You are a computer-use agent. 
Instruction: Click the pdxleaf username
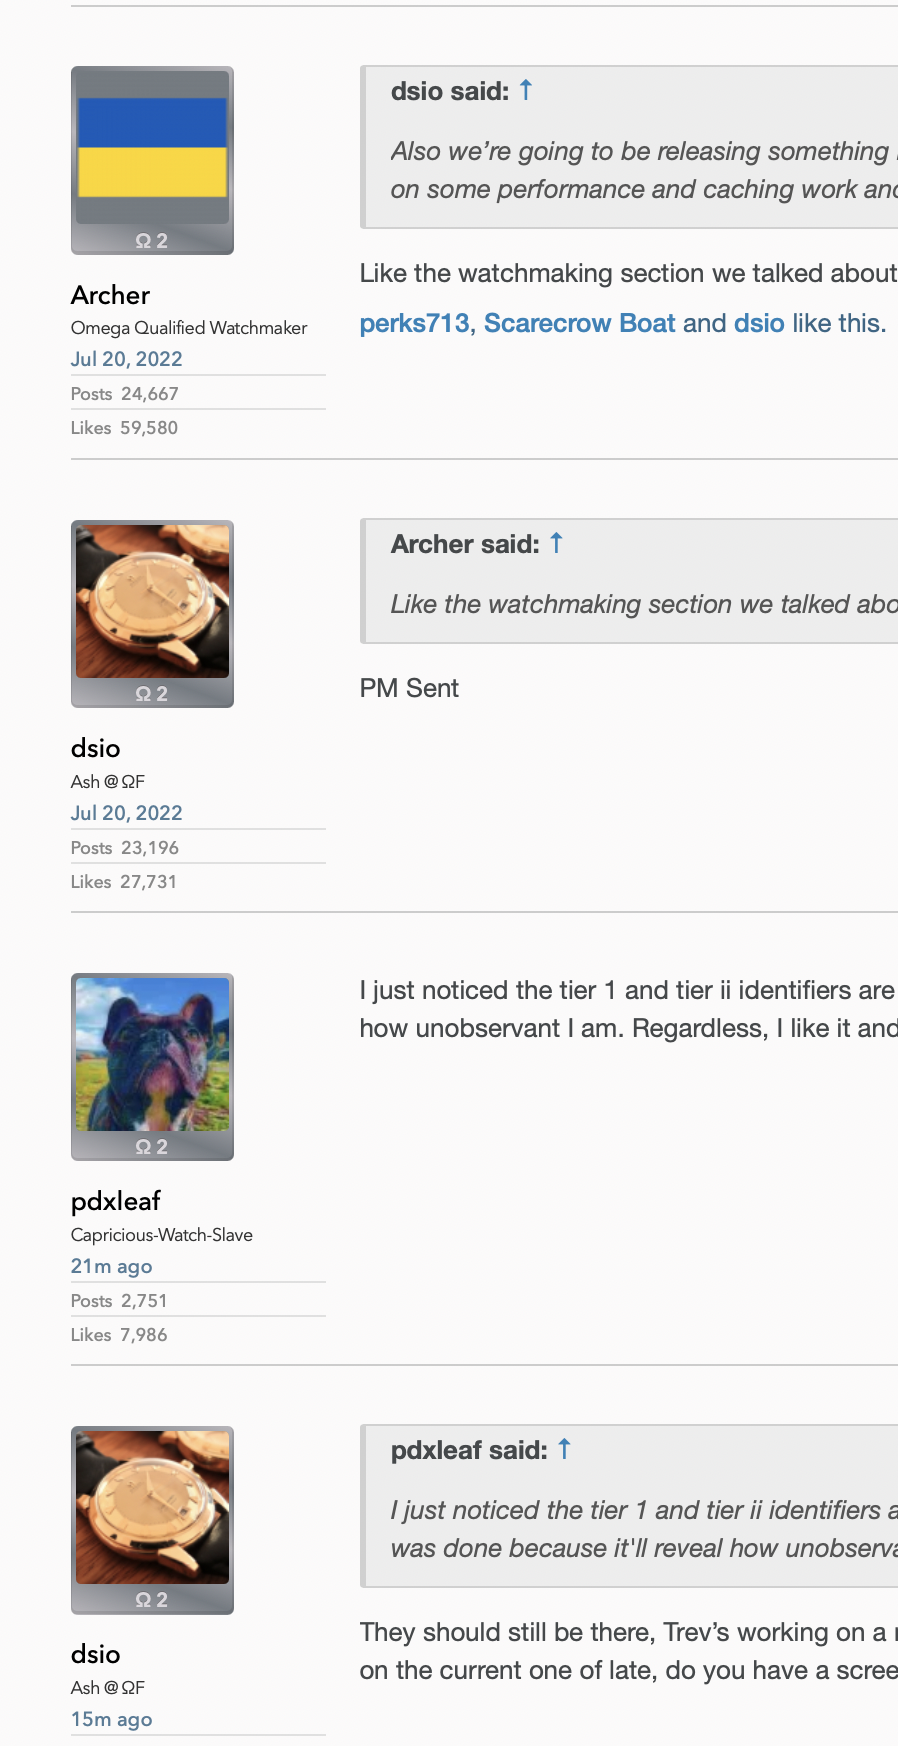tap(116, 1201)
